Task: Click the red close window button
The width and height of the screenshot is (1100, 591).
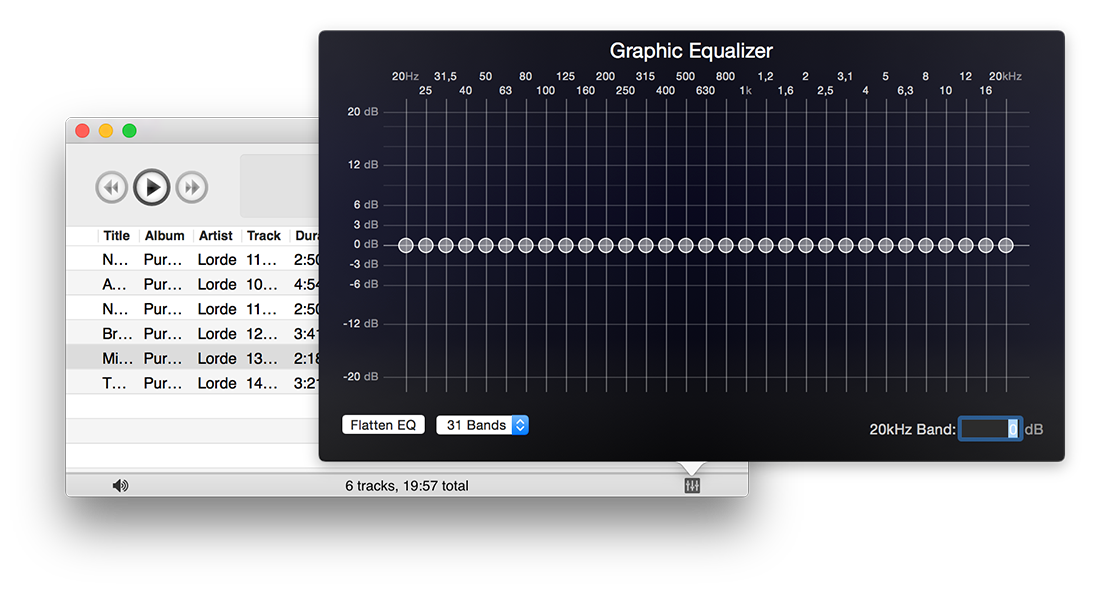Action: point(82,131)
